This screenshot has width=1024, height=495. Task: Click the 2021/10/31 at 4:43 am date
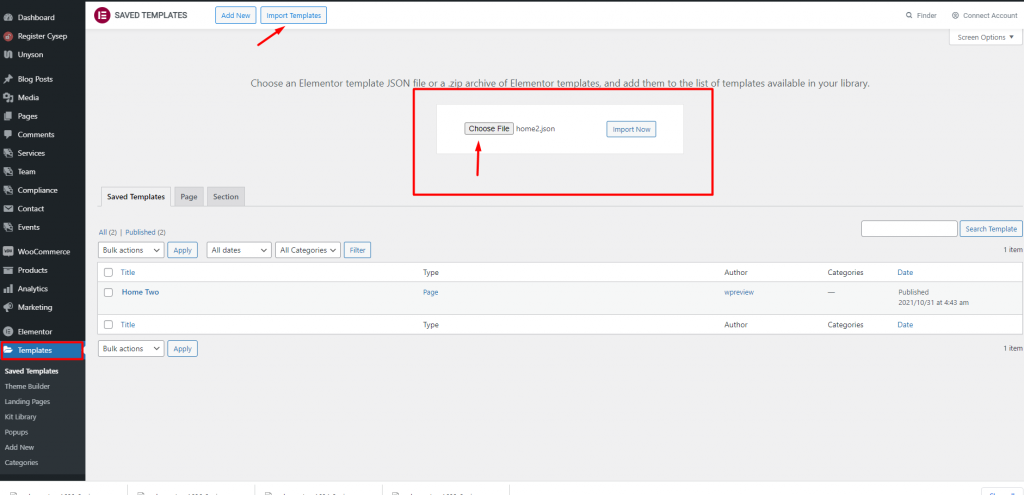pos(933,303)
